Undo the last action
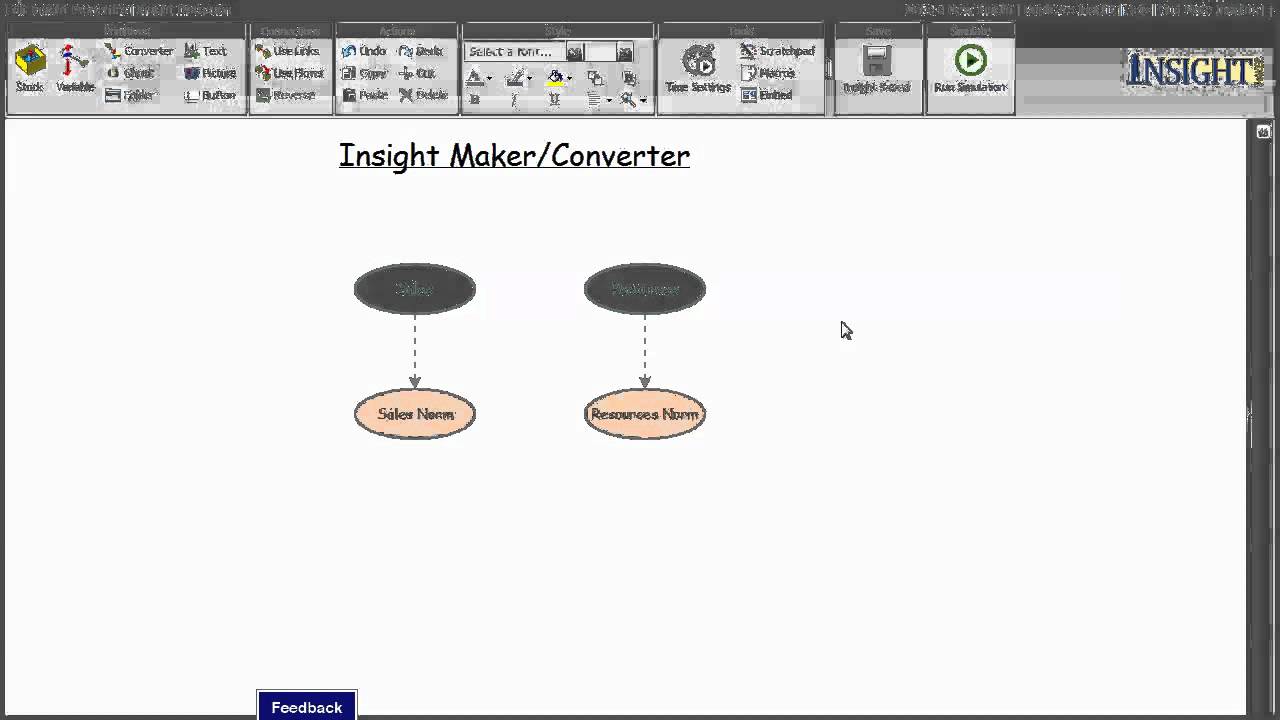1280x720 pixels. coord(363,51)
